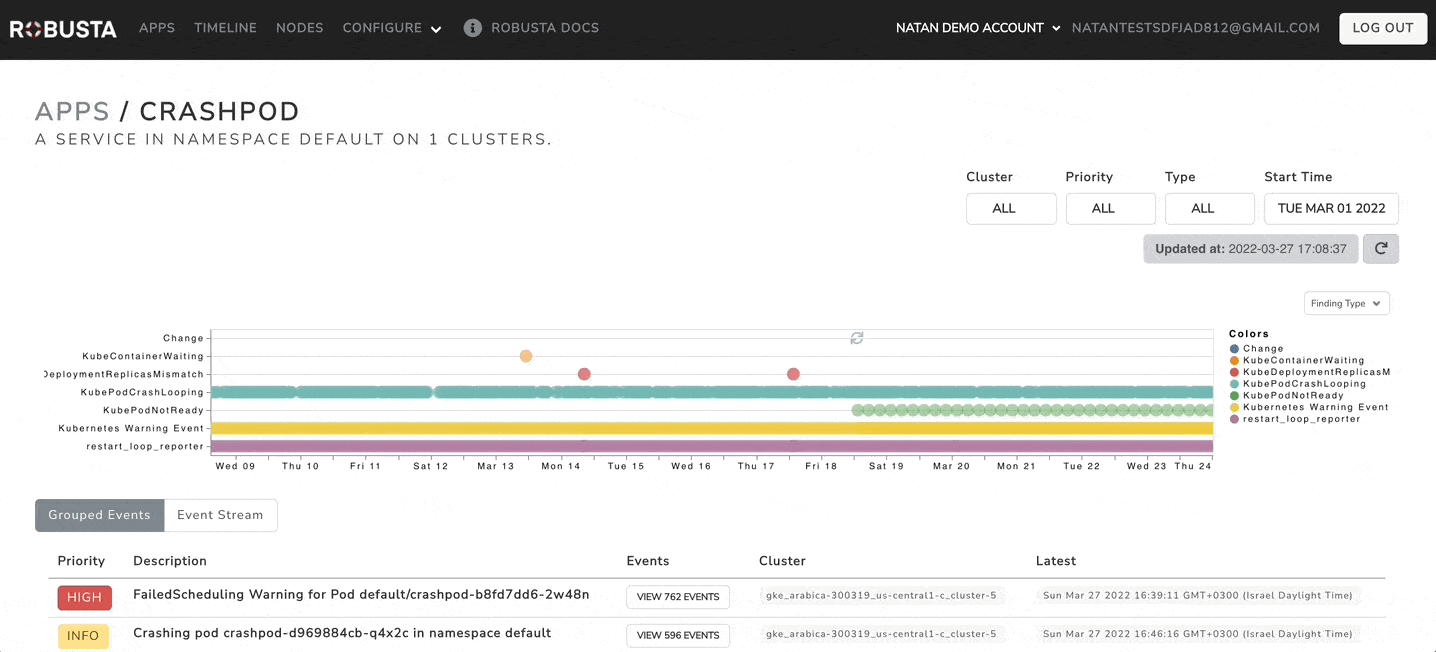This screenshot has height=652, width=1436.
Task: Click the info icon beside Robusta Docs
Action: [473, 28]
